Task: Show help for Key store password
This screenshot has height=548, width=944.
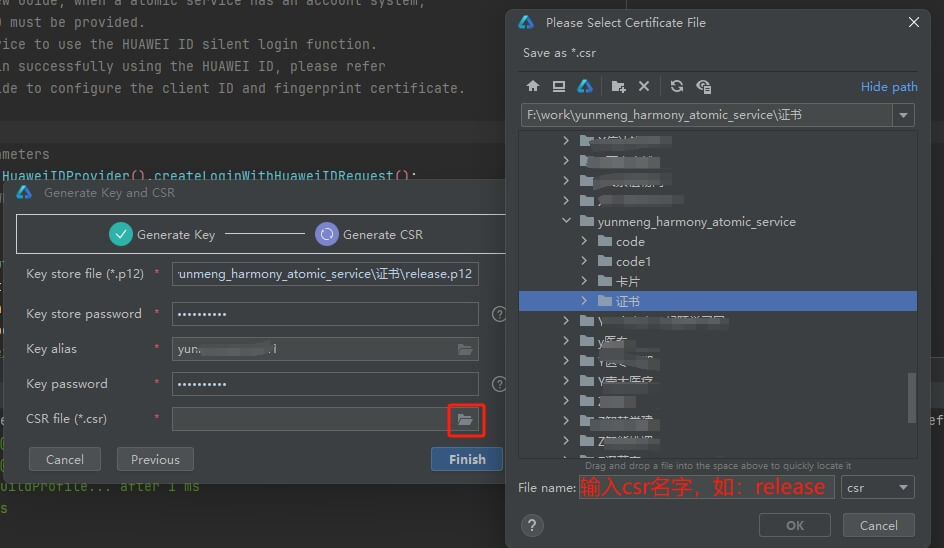Action: (x=498, y=314)
